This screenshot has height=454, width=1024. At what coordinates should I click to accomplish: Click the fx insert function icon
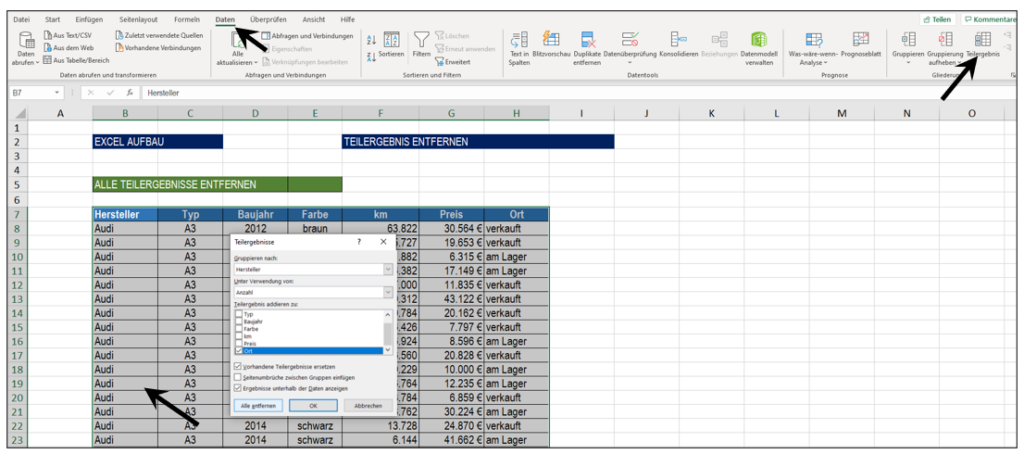130,93
